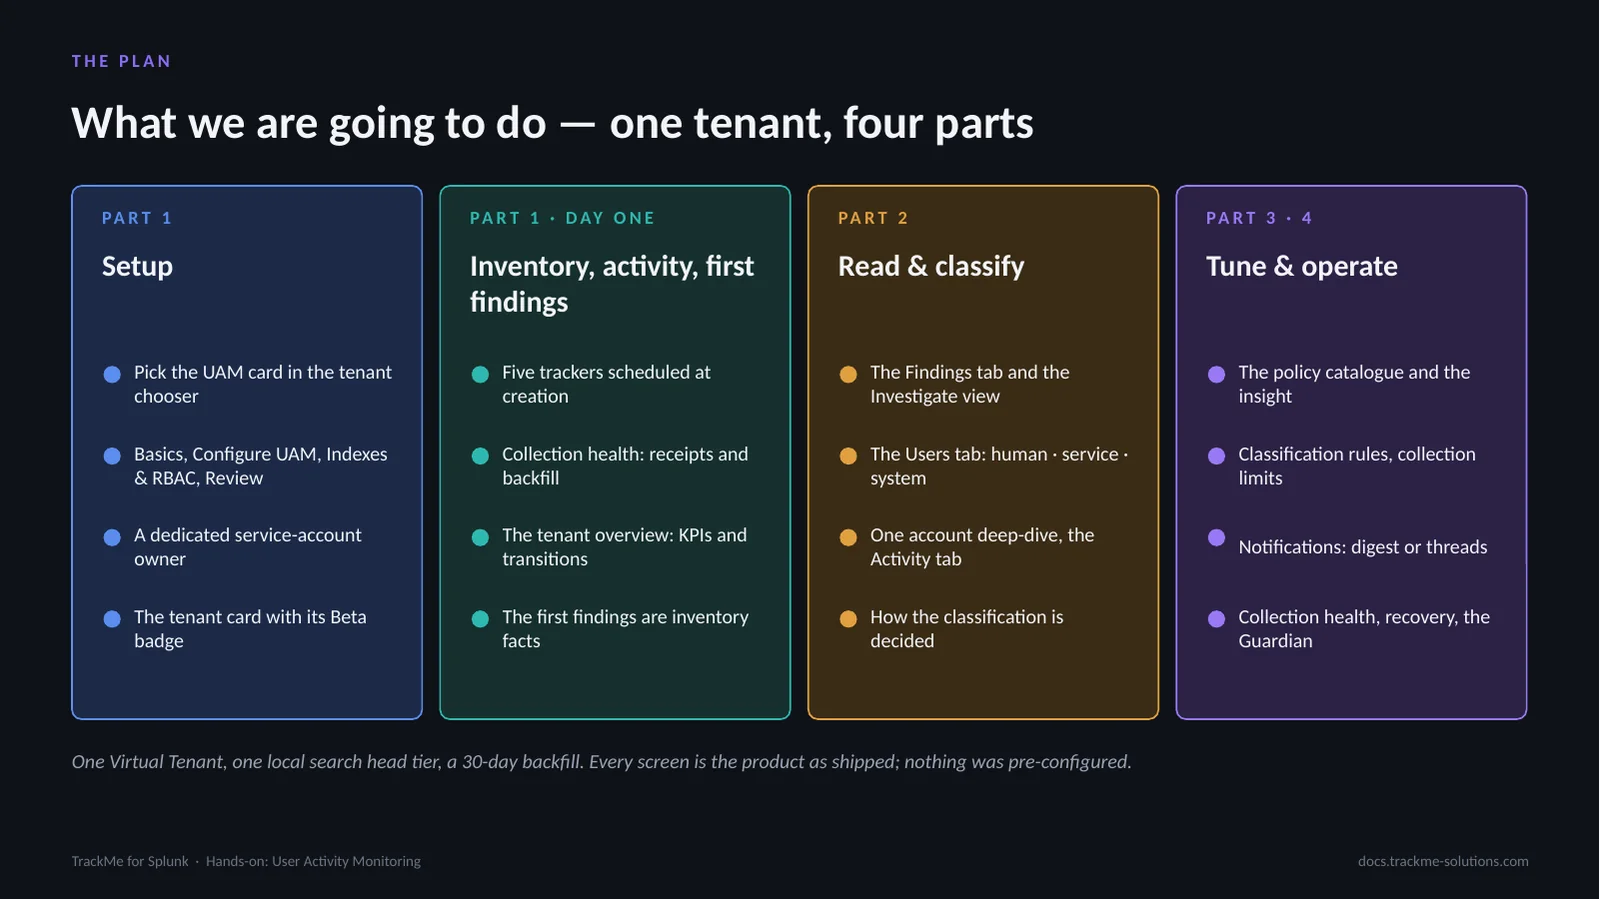
Task: Click the 'Read & classify' card title
Action: coord(931,266)
